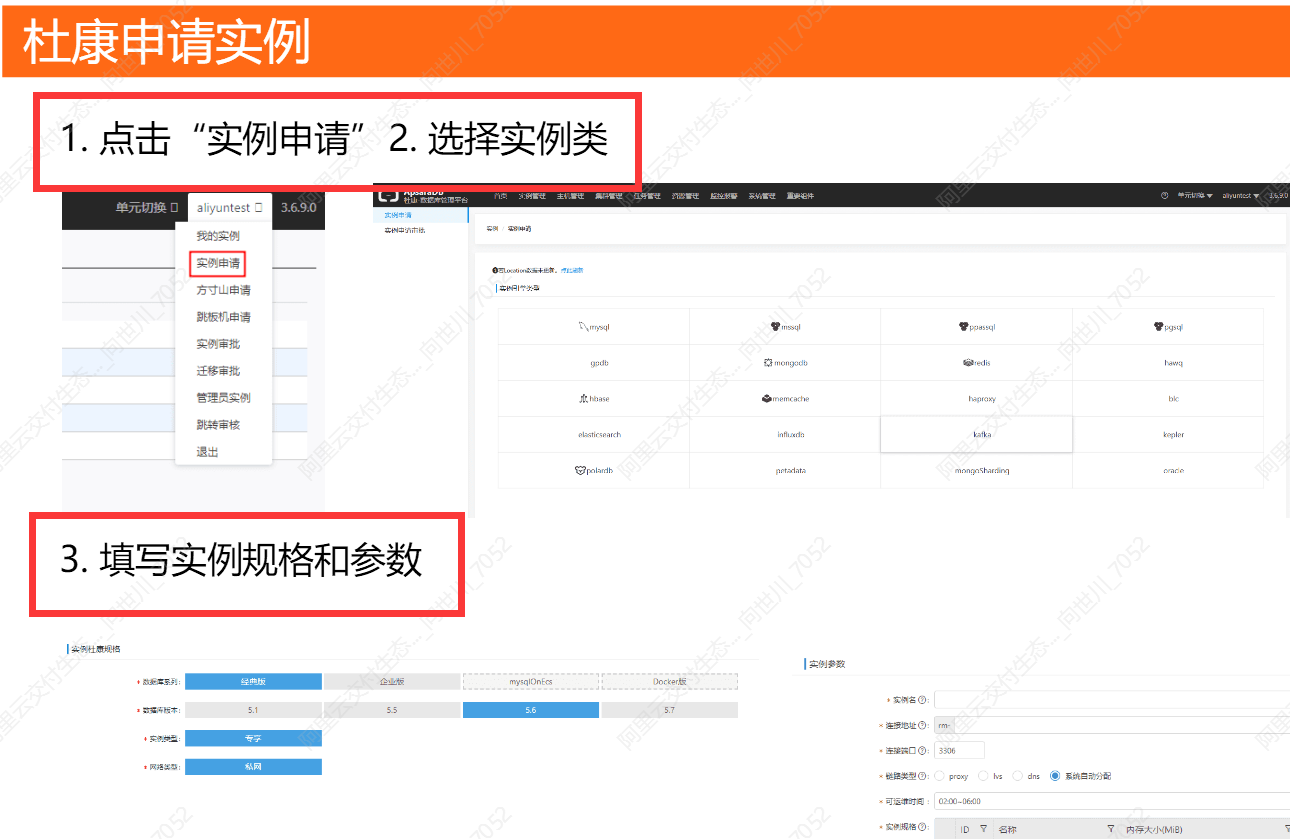1290x839 pixels.
Task: Click the mssql database icon
Action: [775, 326]
